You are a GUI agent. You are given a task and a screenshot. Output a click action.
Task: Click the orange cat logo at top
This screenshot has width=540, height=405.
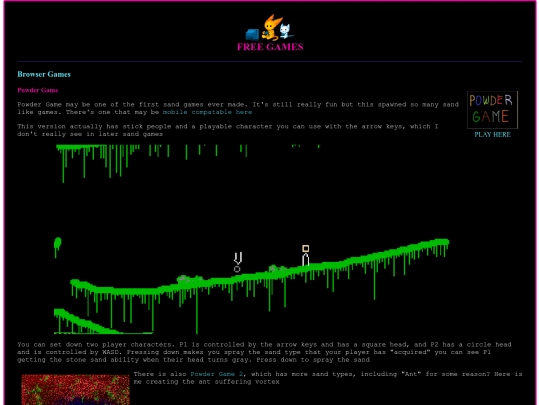[271, 28]
